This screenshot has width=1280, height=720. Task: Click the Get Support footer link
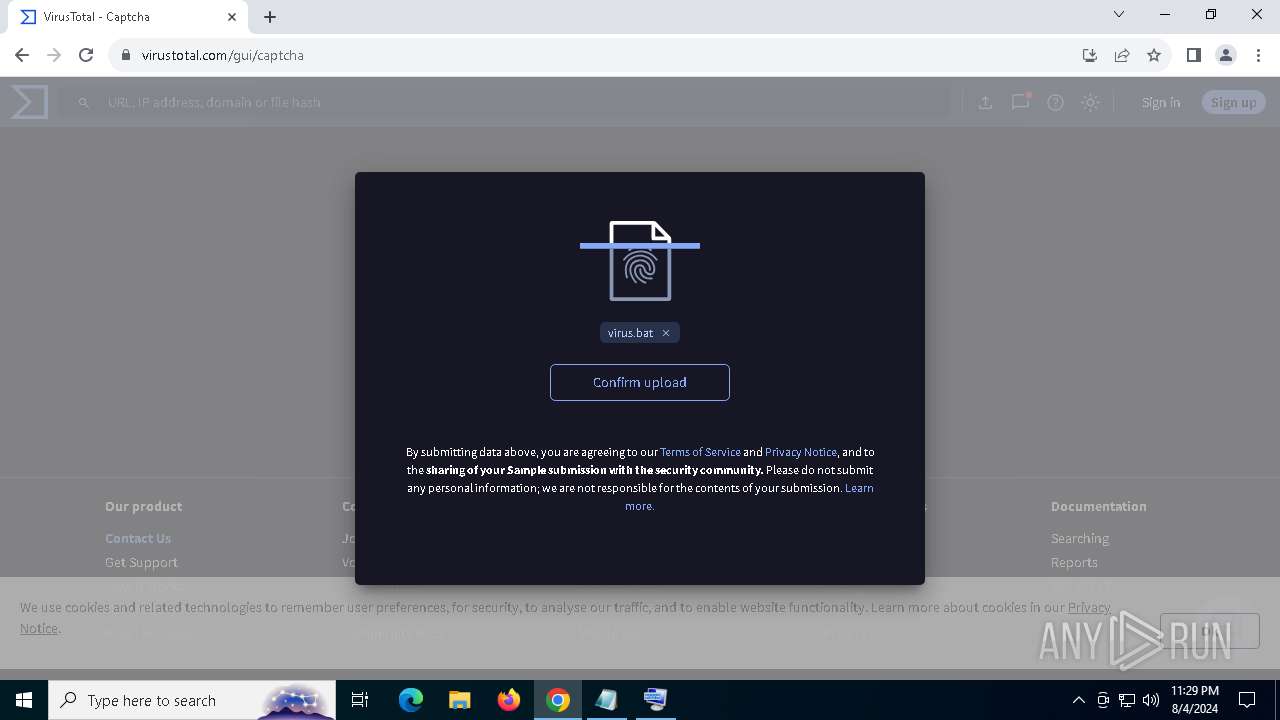141,562
